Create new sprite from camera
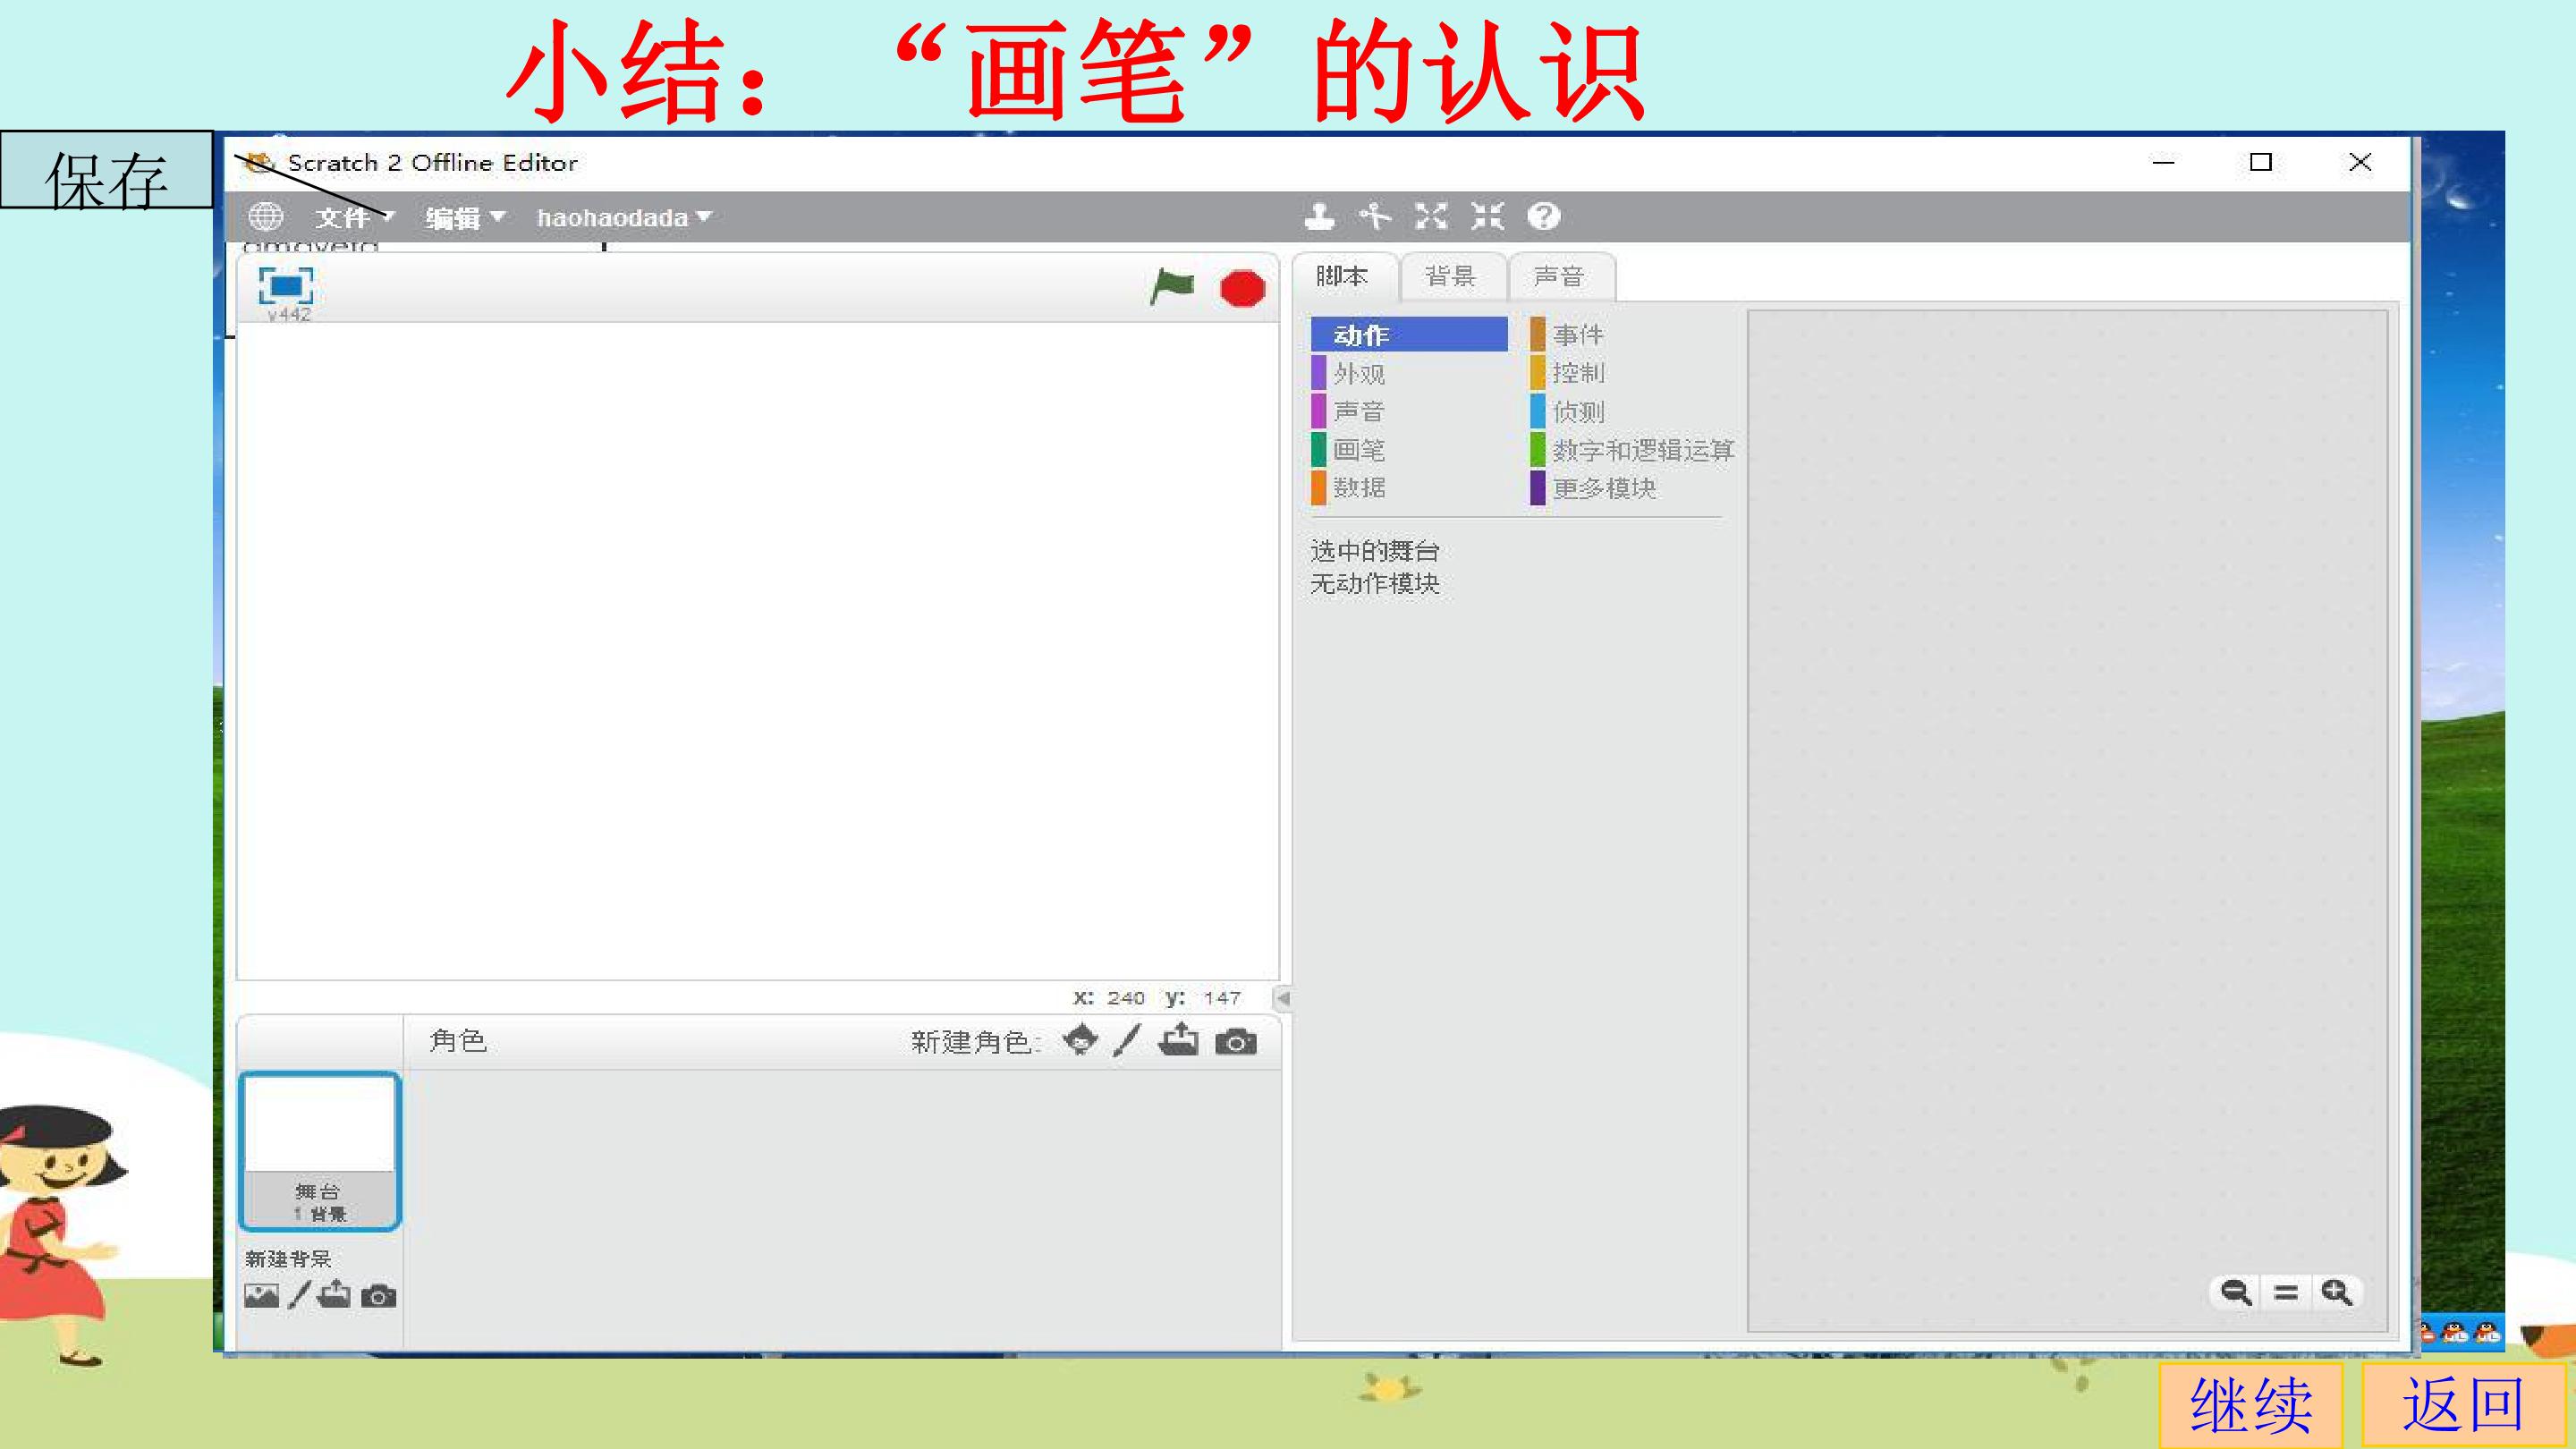Image resolution: width=2576 pixels, height=1449 pixels. coord(1236,1042)
